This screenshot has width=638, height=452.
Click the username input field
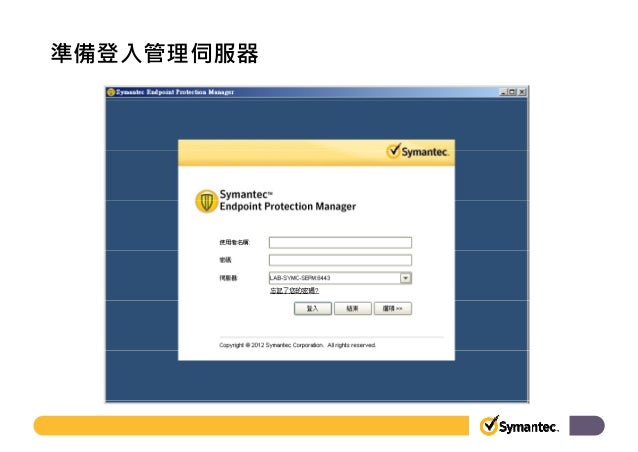(340, 242)
